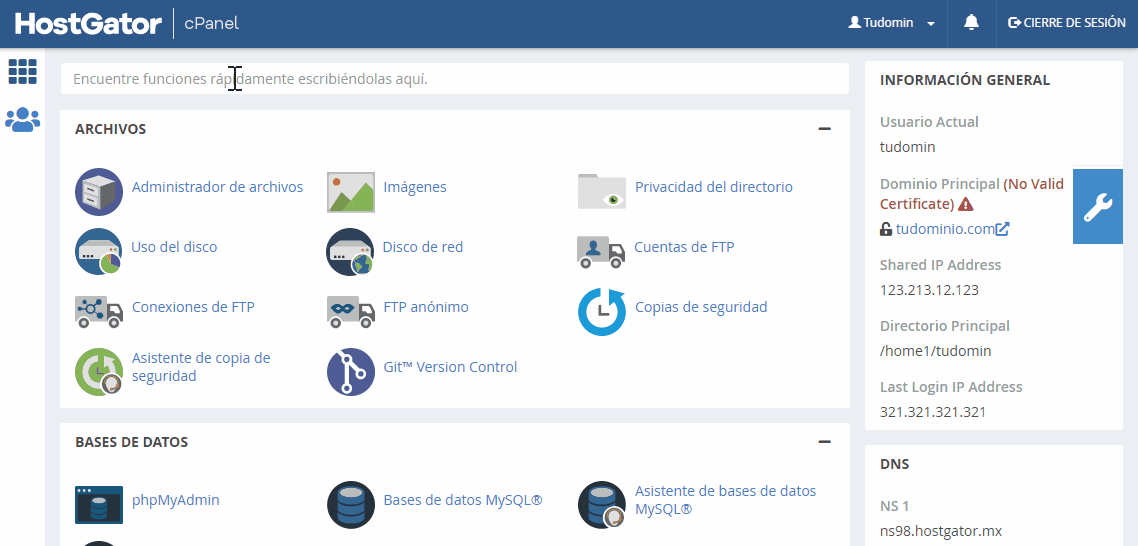Viewport: 1138px width, 546px height.
Task: Click the Administrador de archivos cabinet icon
Action: point(99,192)
